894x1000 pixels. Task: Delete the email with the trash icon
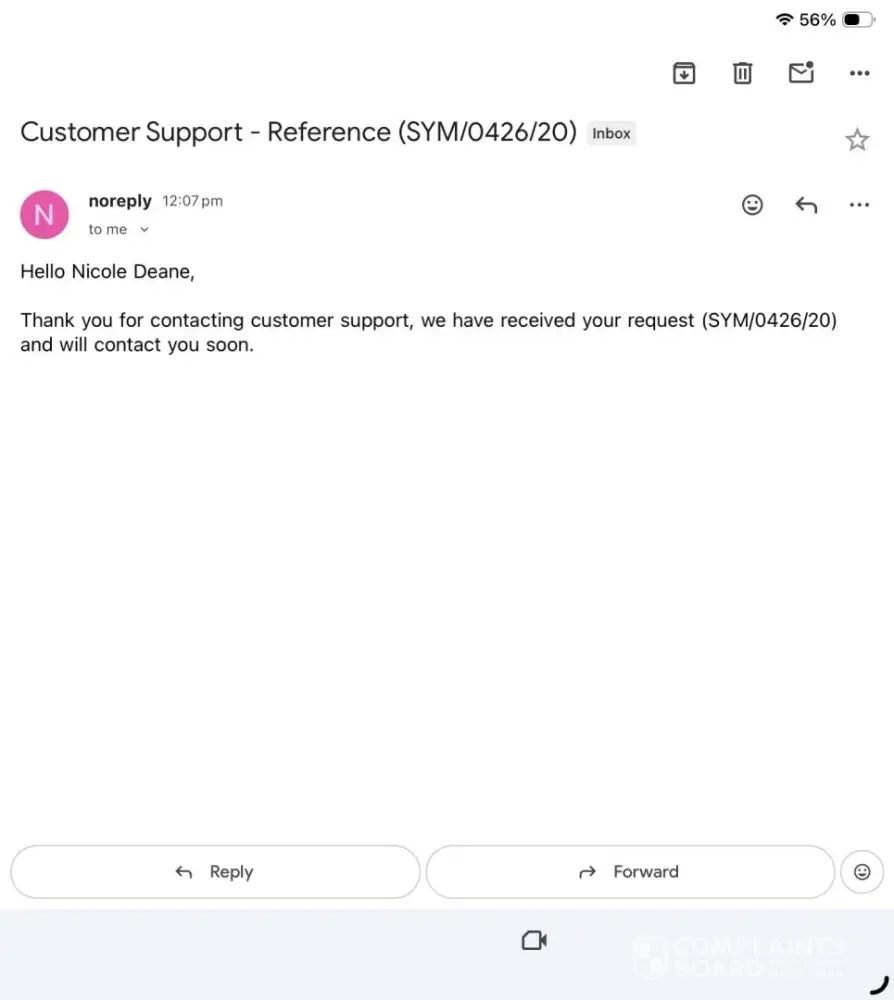click(x=742, y=73)
